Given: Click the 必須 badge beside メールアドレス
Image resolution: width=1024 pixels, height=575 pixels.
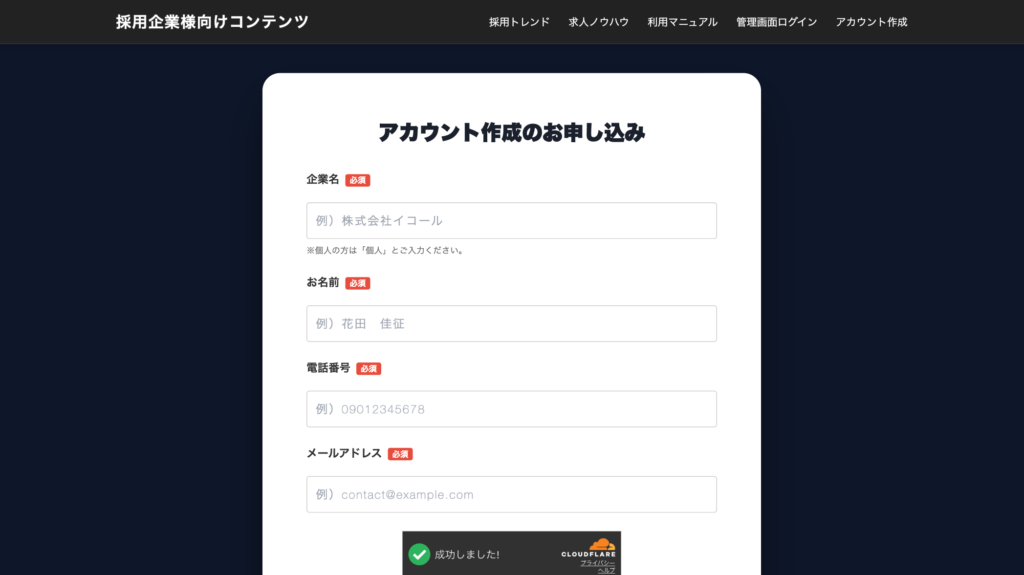Looking at the screenshot, I should pos(400,454).
